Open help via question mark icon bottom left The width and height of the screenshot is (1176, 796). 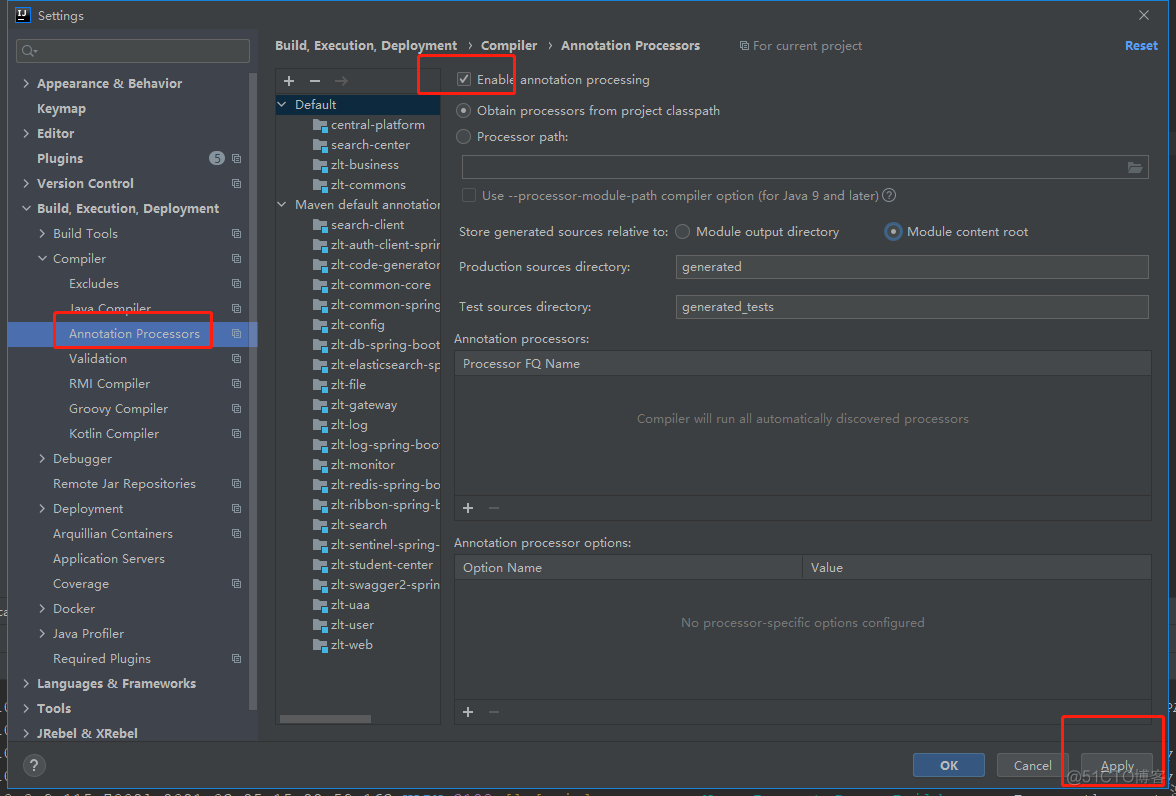[x=33, y=765]
